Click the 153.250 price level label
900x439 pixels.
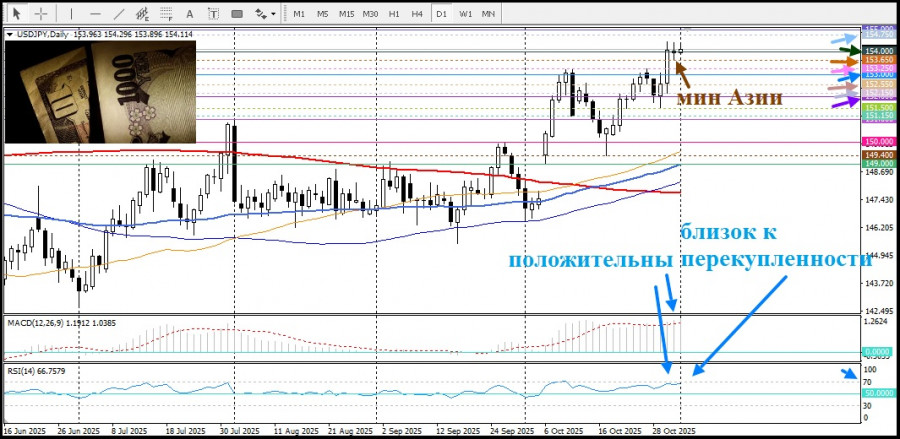click(878, 68)
